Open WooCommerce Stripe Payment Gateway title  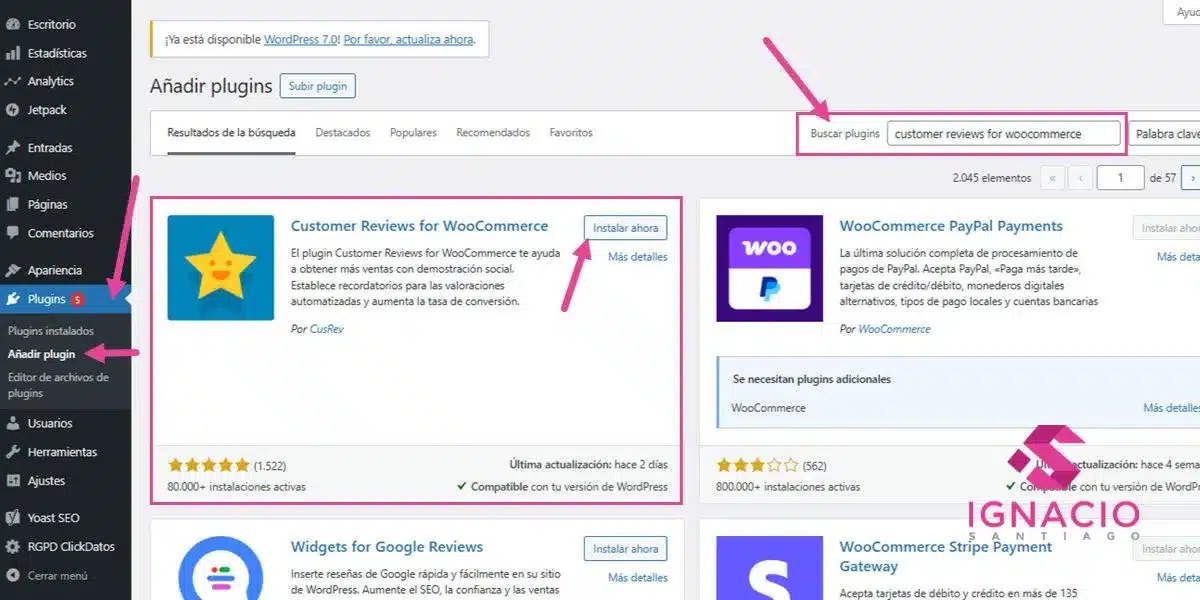[946, 557]
